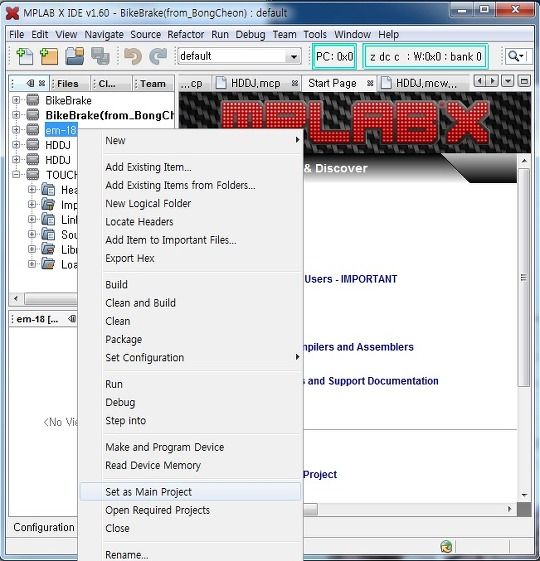Viewport: 540px width, 561px height.
Task: Choose Export Hex from context menu
Action: [x=190, y=258]
